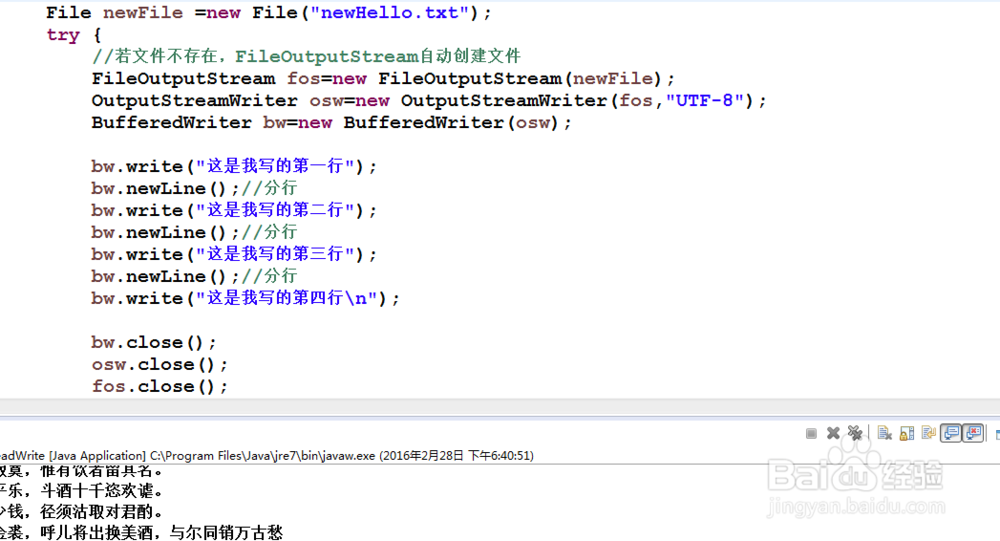Click the string "这是我写的第四行\n"
Screen dimensions: 1000x541
(x=286, y=298)
